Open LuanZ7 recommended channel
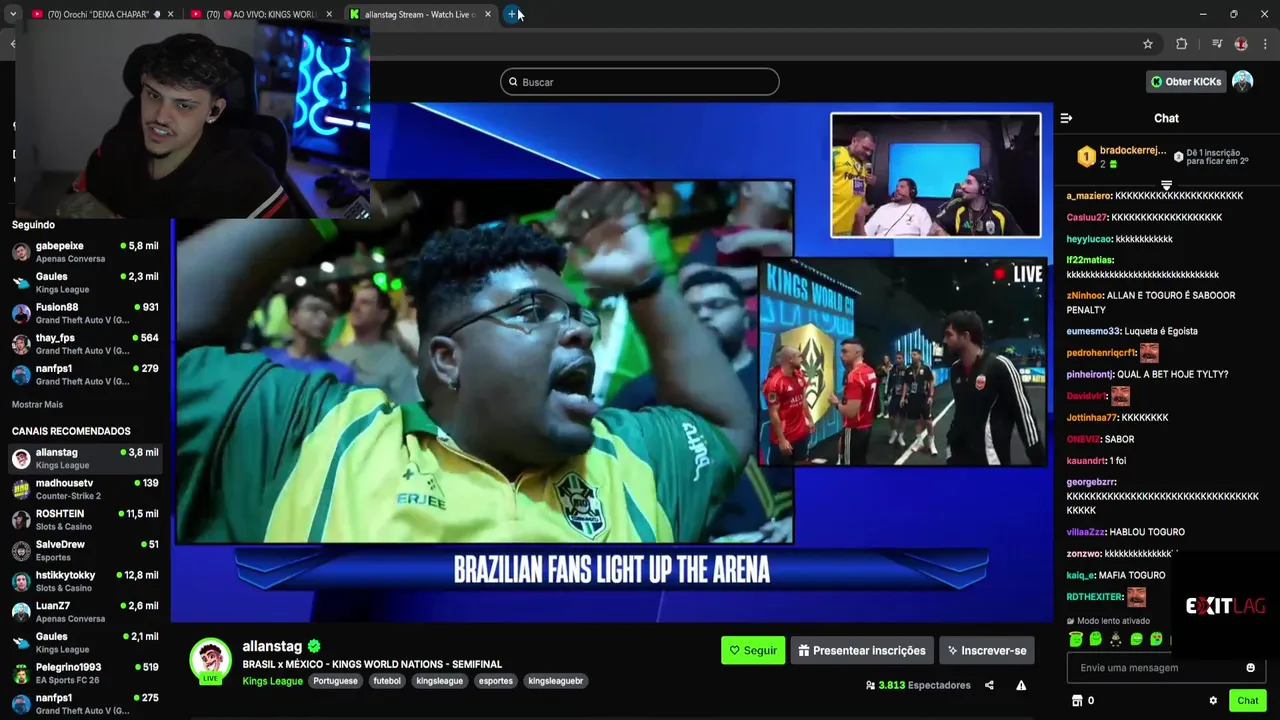The width and height of the screenshot is (1280, 720). click(x=85, y=612)
